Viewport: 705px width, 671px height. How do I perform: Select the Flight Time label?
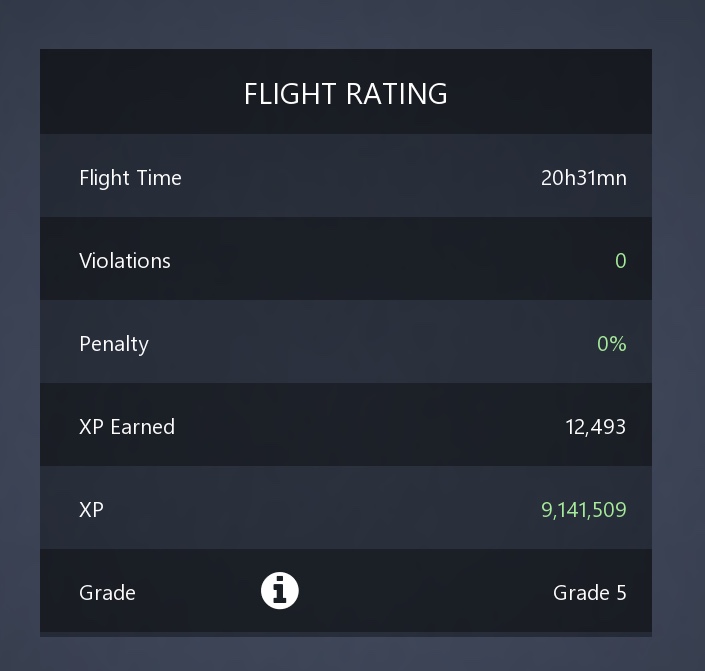tap(130, 178)
